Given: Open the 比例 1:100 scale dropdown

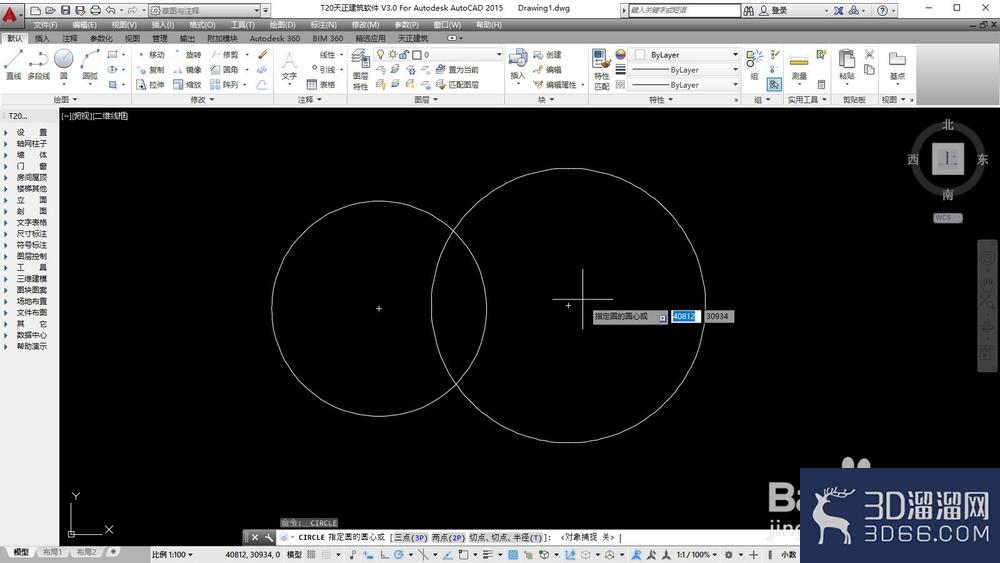Looking at the screenshot, I should pyautogui.click(x=172, y=555).
